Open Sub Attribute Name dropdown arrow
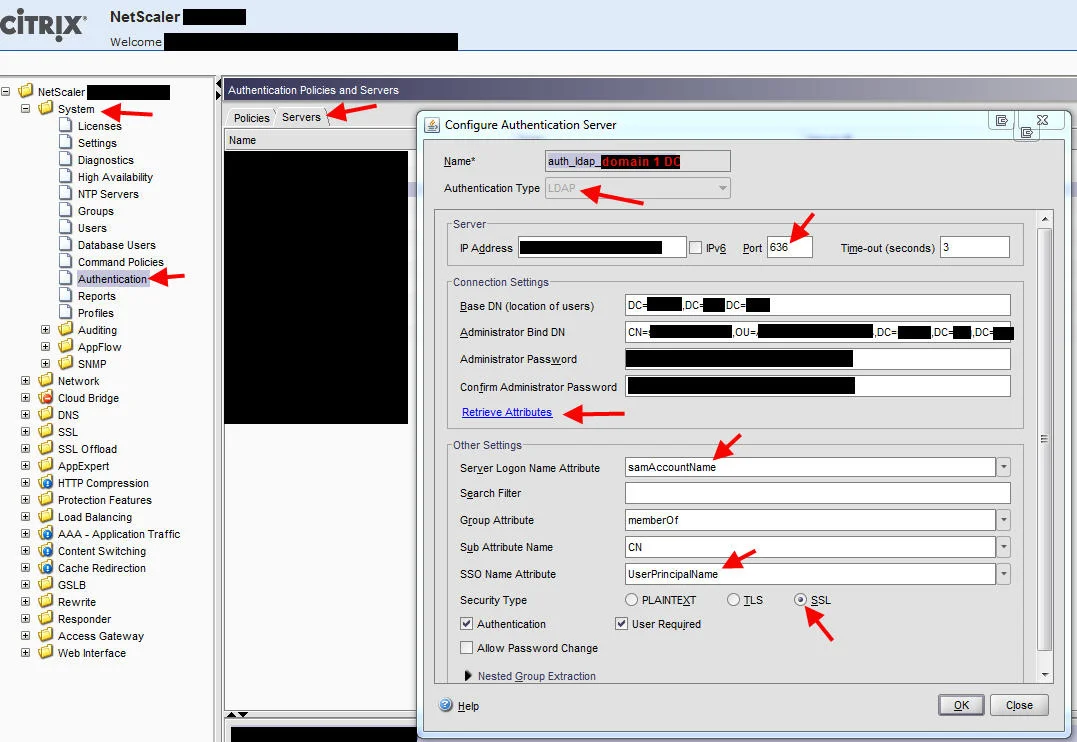The width and height of the screenshot is (1077, 742). (1004, 547)
